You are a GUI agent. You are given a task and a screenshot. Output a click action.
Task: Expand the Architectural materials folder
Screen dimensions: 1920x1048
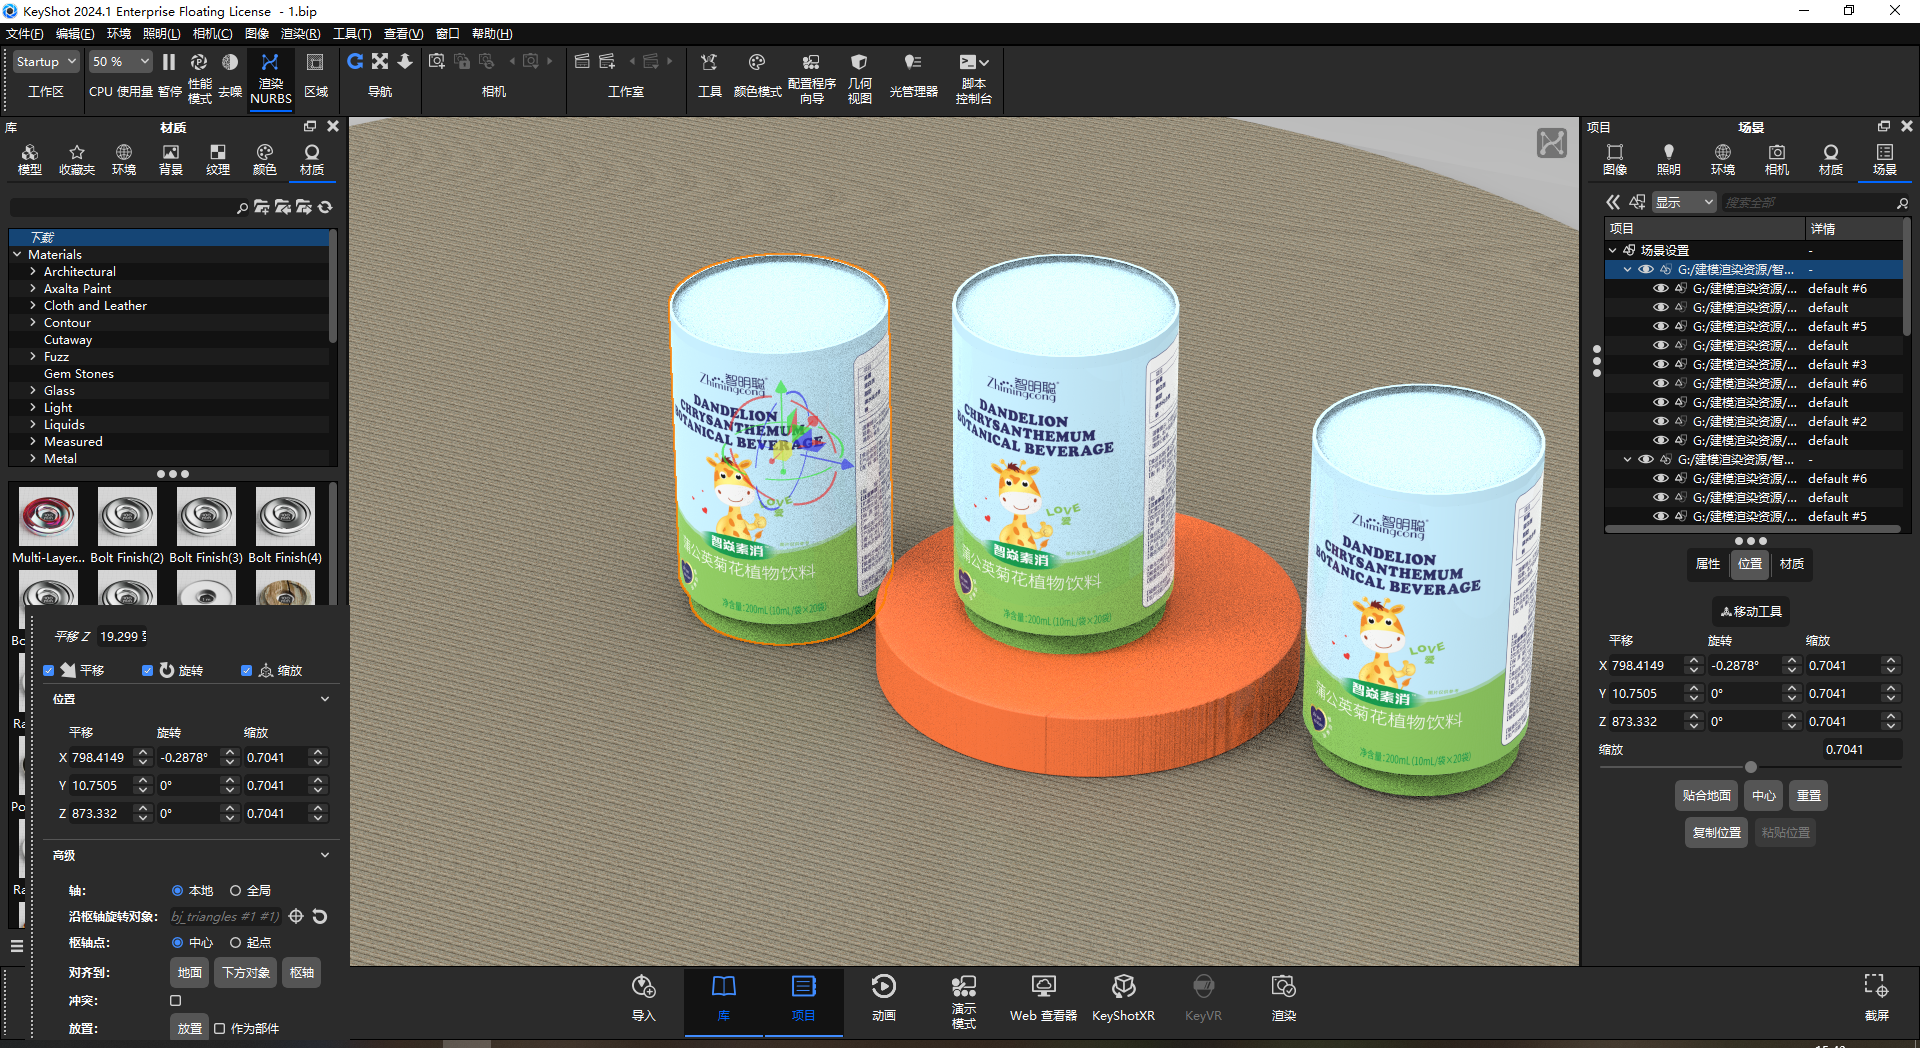33,271
